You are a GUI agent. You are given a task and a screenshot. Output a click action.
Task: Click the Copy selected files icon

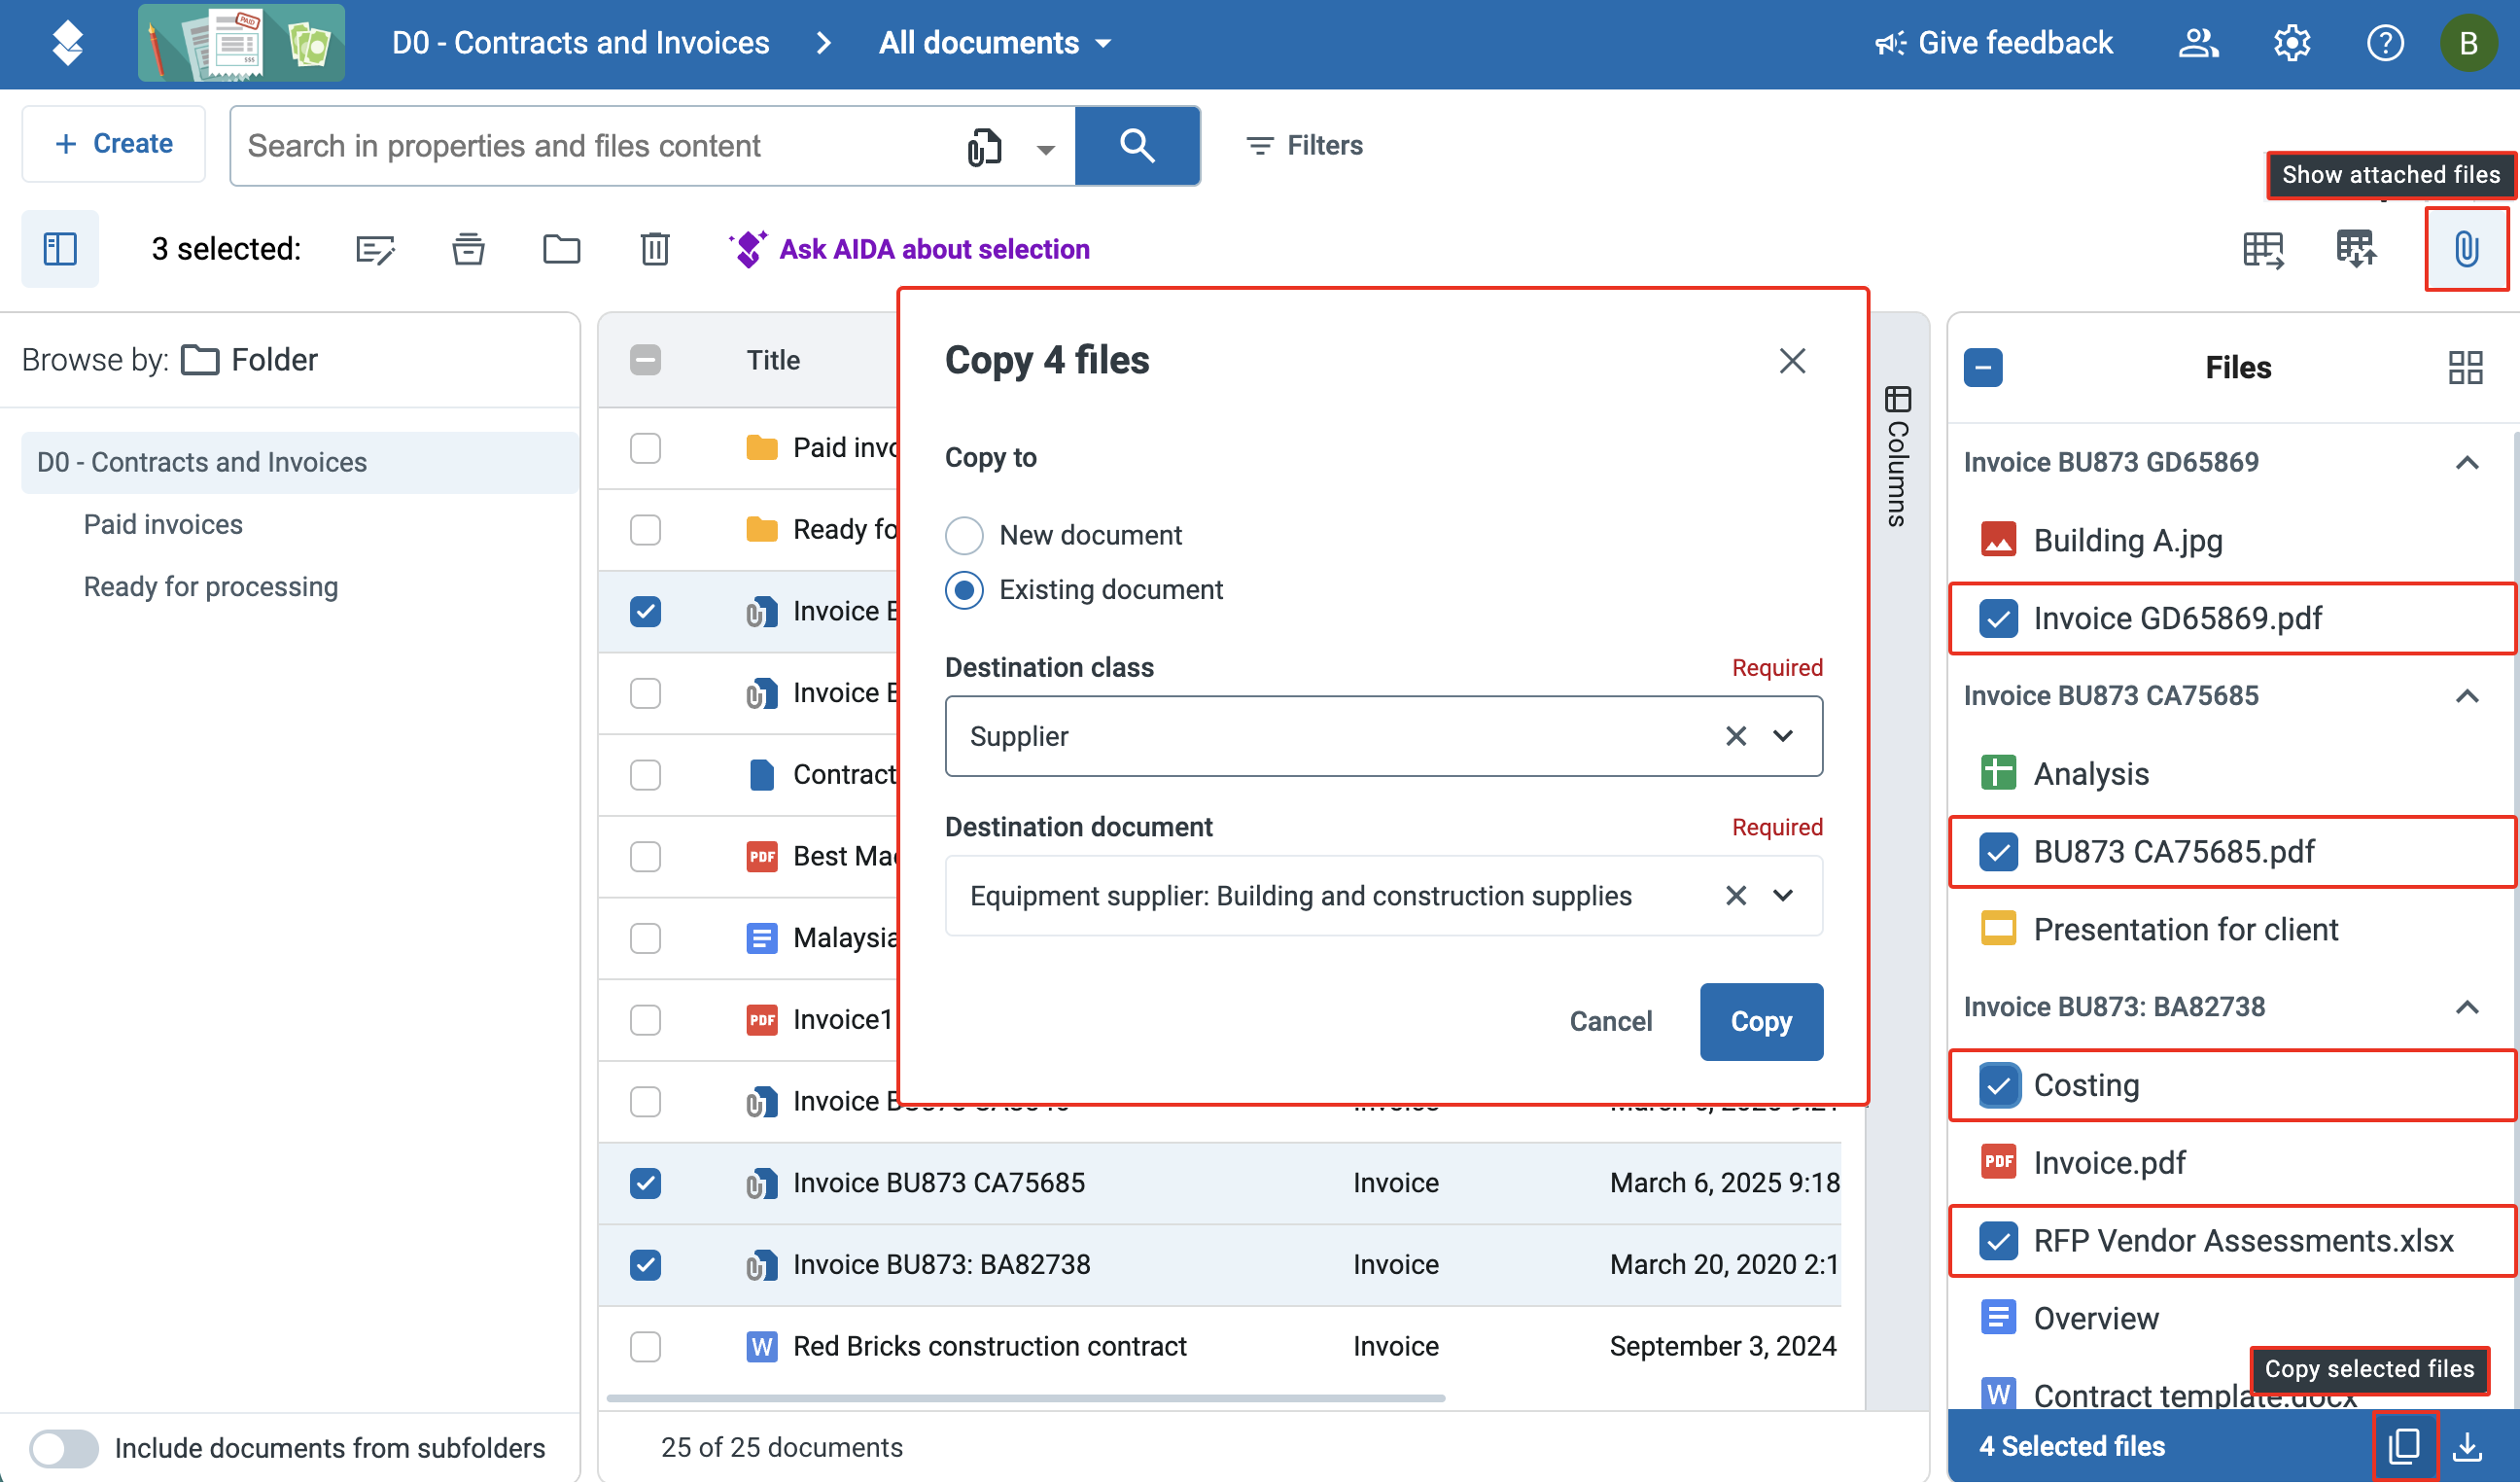2405,1447
